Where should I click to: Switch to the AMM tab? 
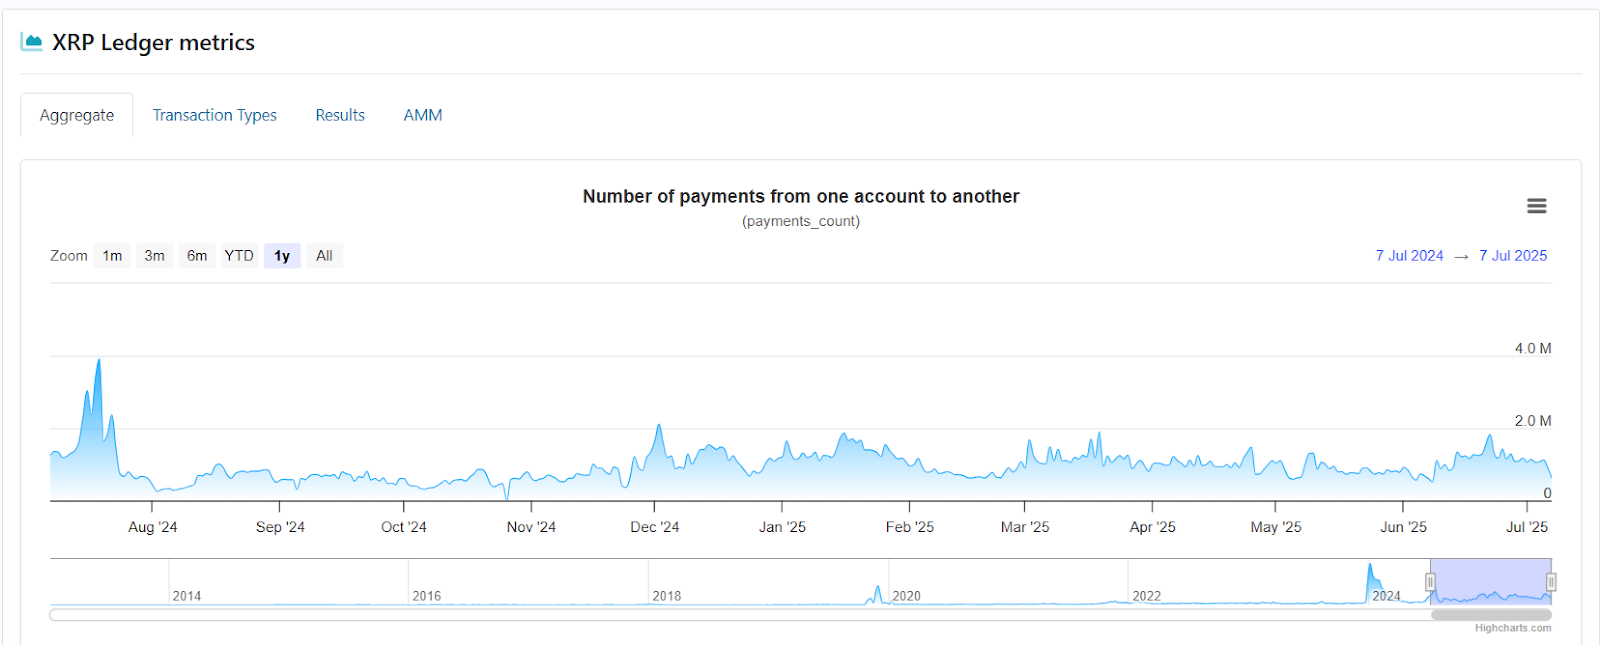(423, 116)
